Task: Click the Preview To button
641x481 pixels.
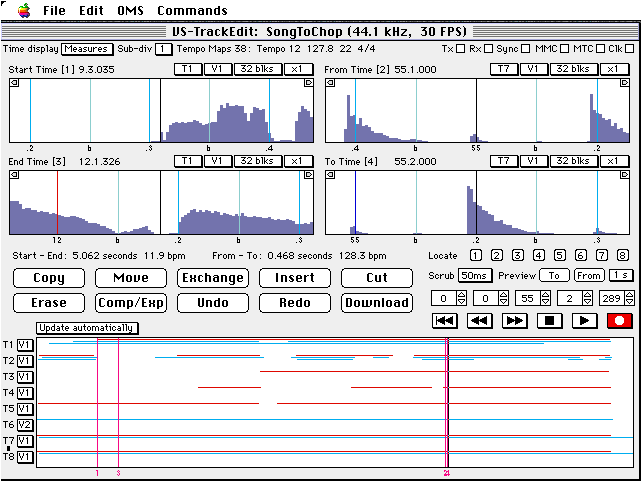Action: 554,275
